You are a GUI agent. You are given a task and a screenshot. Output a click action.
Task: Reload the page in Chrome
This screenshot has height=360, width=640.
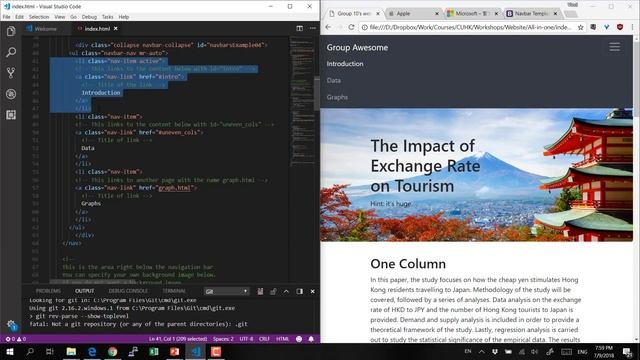coord(351,27)
